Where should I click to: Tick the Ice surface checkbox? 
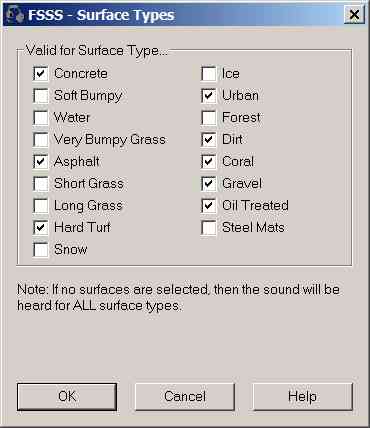coord(209,74)
